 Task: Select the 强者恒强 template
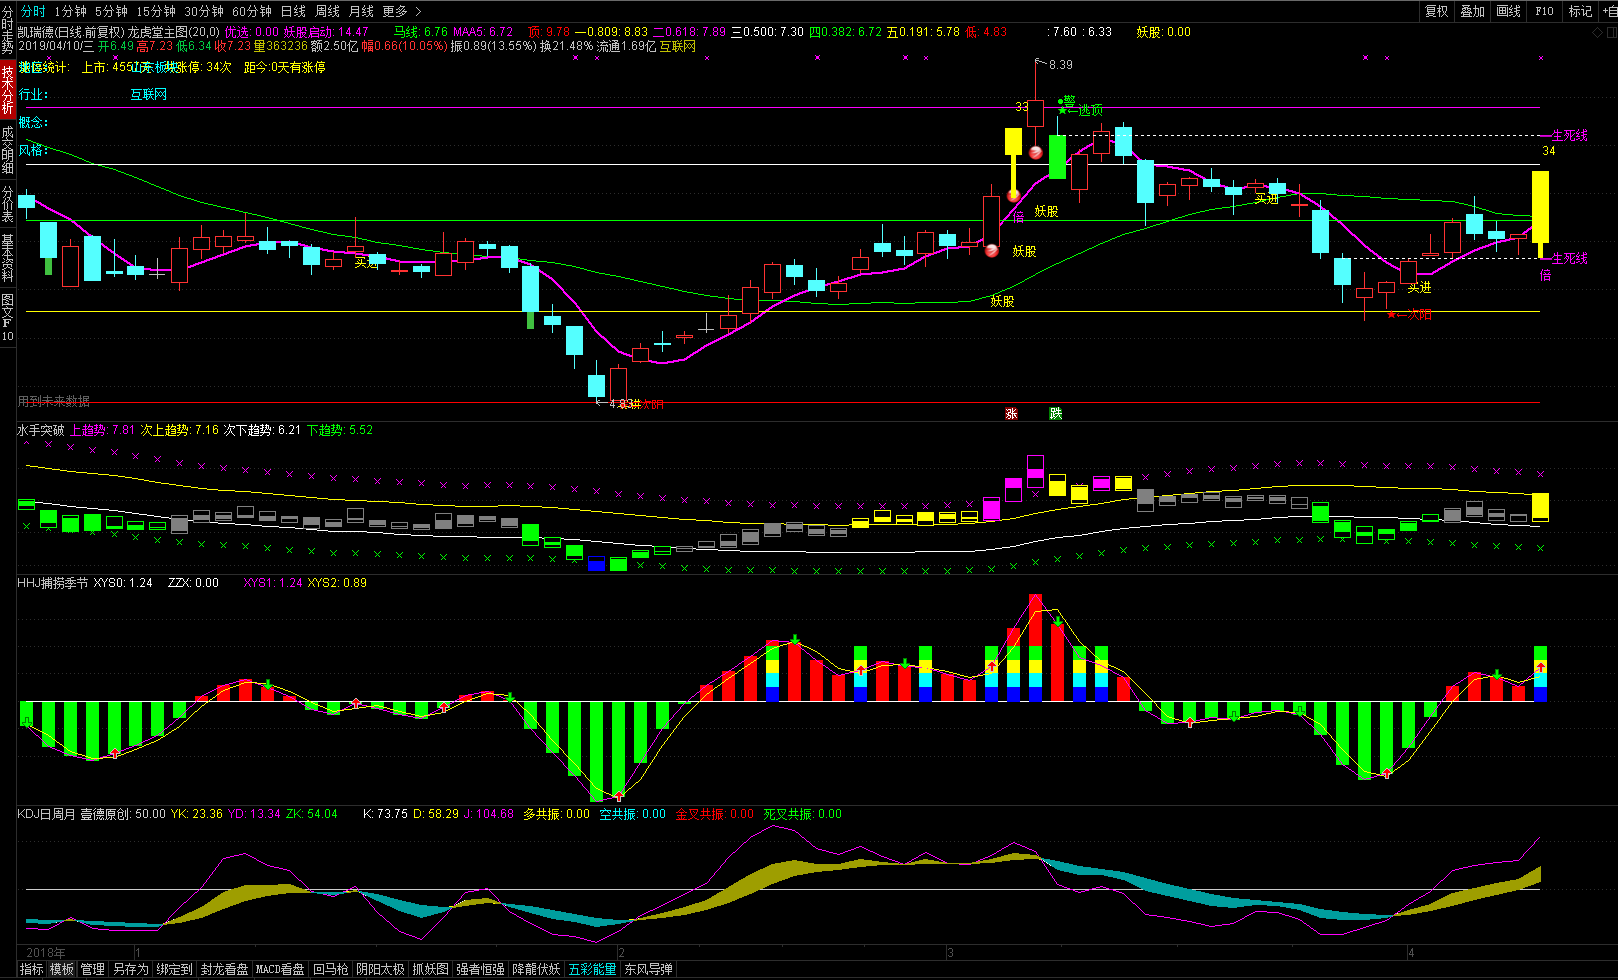pyautogui.click(x=481, y=969)
